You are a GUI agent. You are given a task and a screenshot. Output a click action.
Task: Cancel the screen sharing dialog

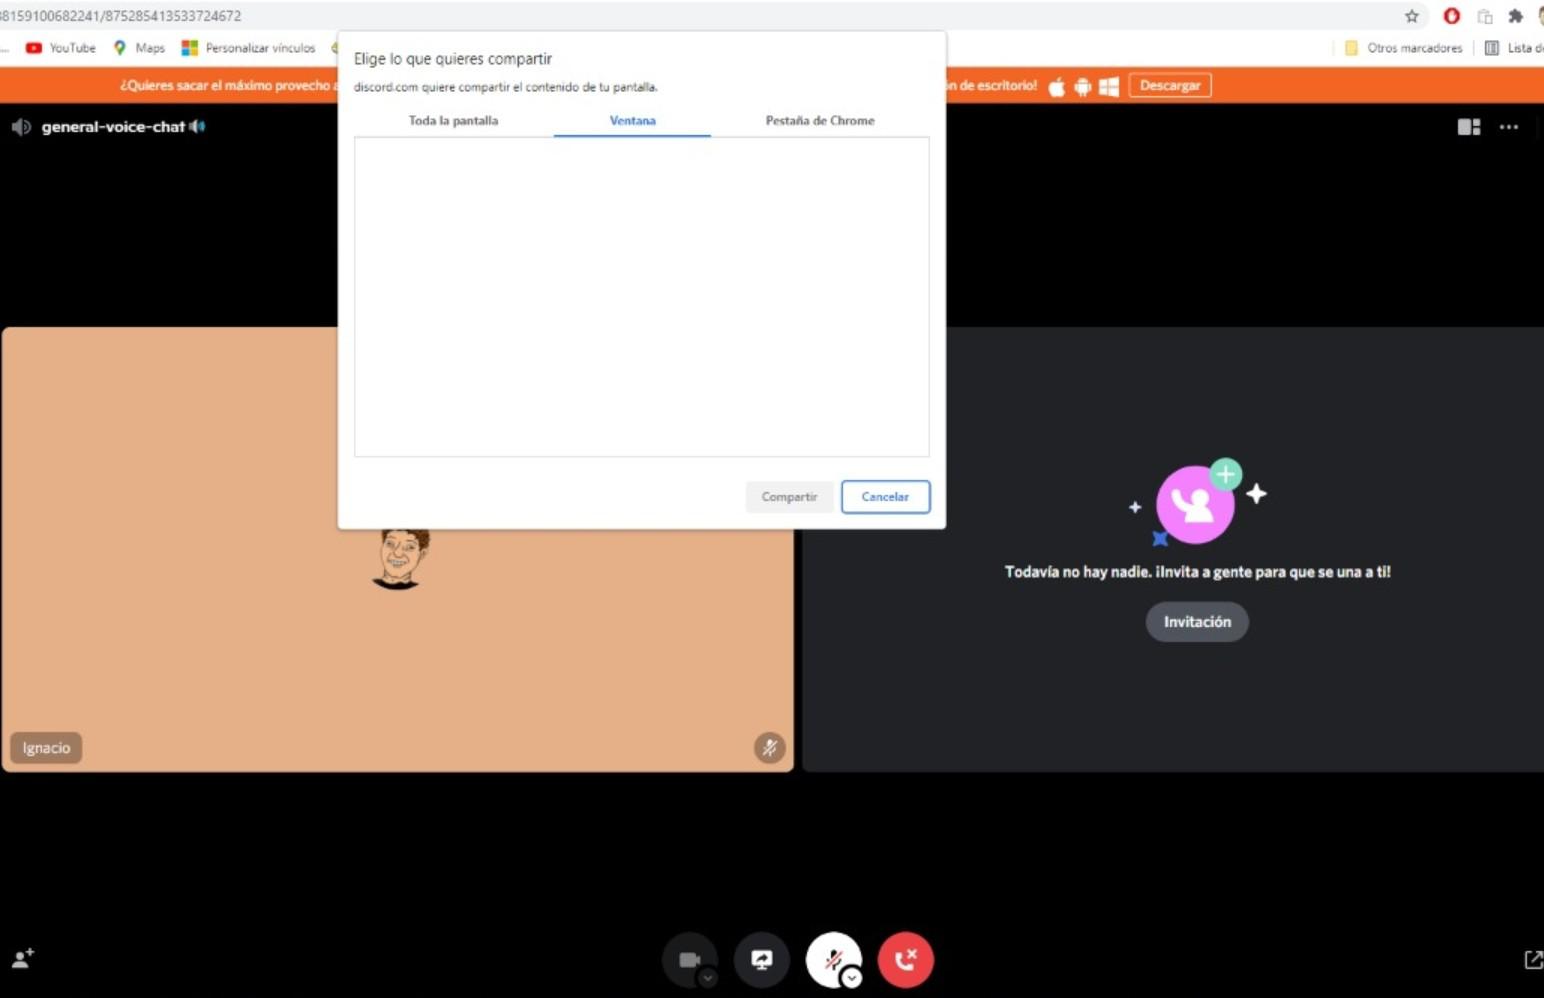(884, 496)
